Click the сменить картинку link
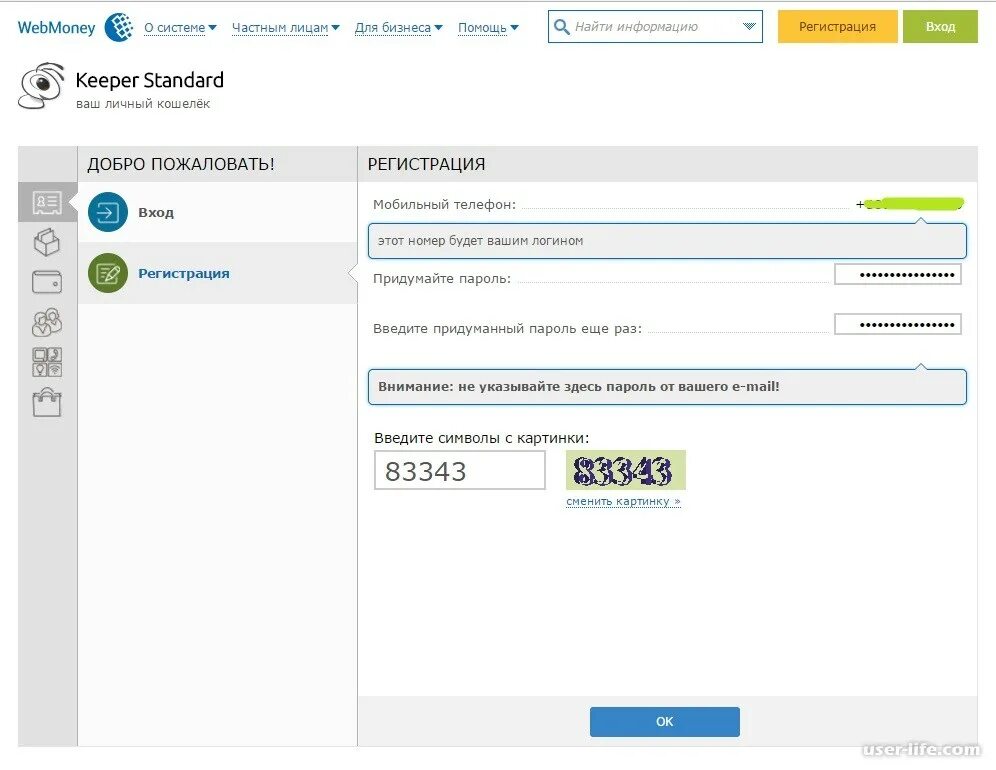 (x=623, y=501)
